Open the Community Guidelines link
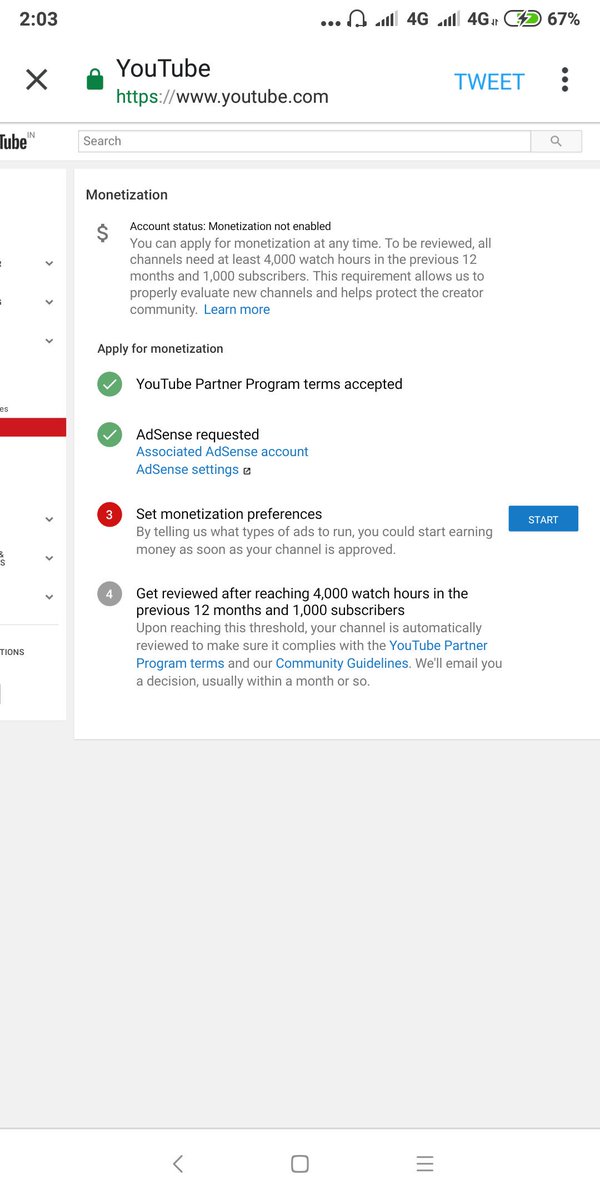 click(x=342, y=663)
